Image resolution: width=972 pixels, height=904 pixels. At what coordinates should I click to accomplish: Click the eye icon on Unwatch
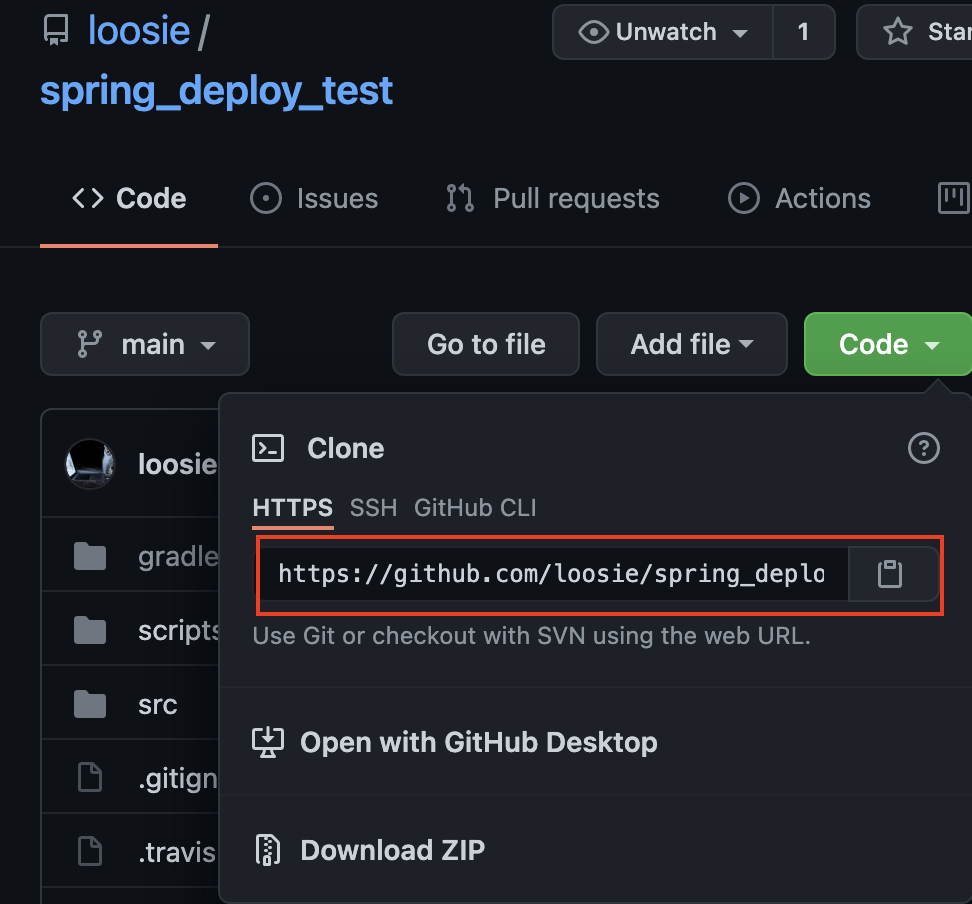593,32
